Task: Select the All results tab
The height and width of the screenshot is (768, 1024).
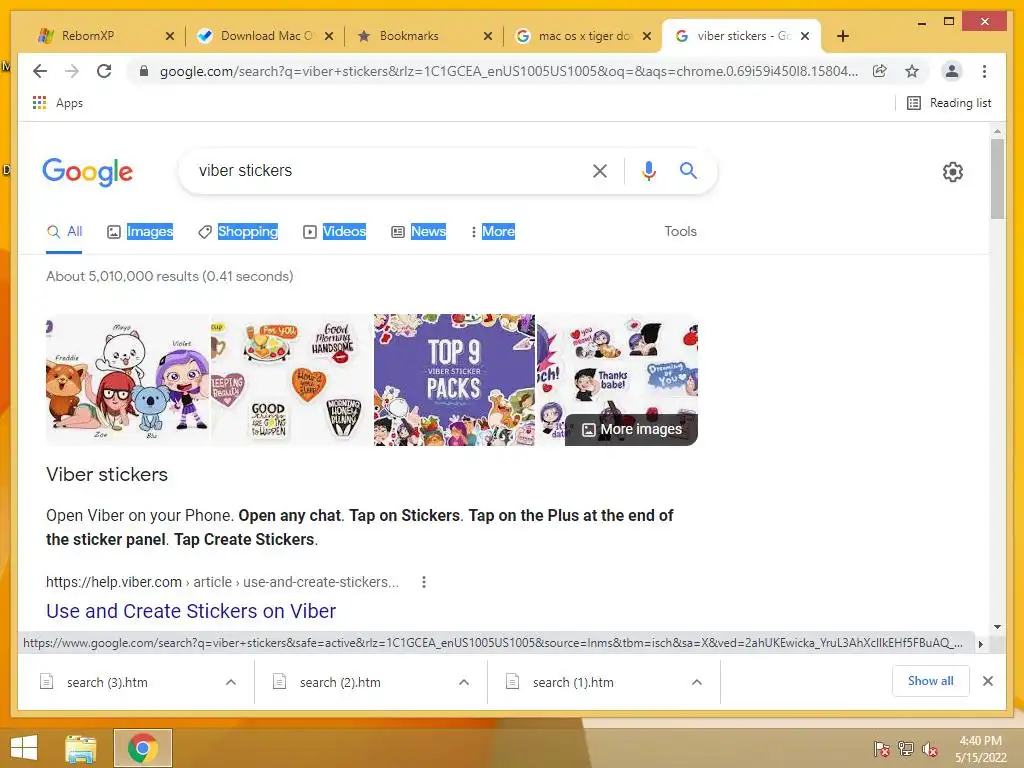Action: [64, 232]
